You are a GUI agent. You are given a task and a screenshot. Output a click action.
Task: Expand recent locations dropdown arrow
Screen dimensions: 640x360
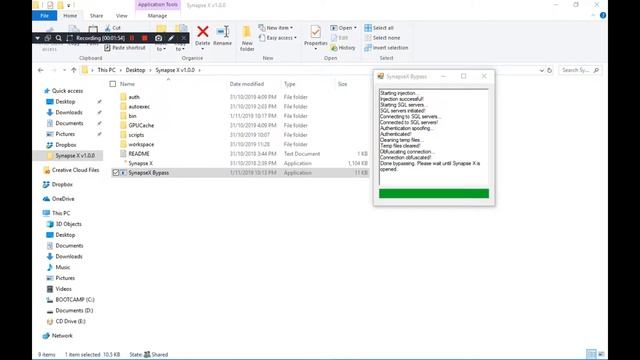pyautogui.click(x=64, y=70)
